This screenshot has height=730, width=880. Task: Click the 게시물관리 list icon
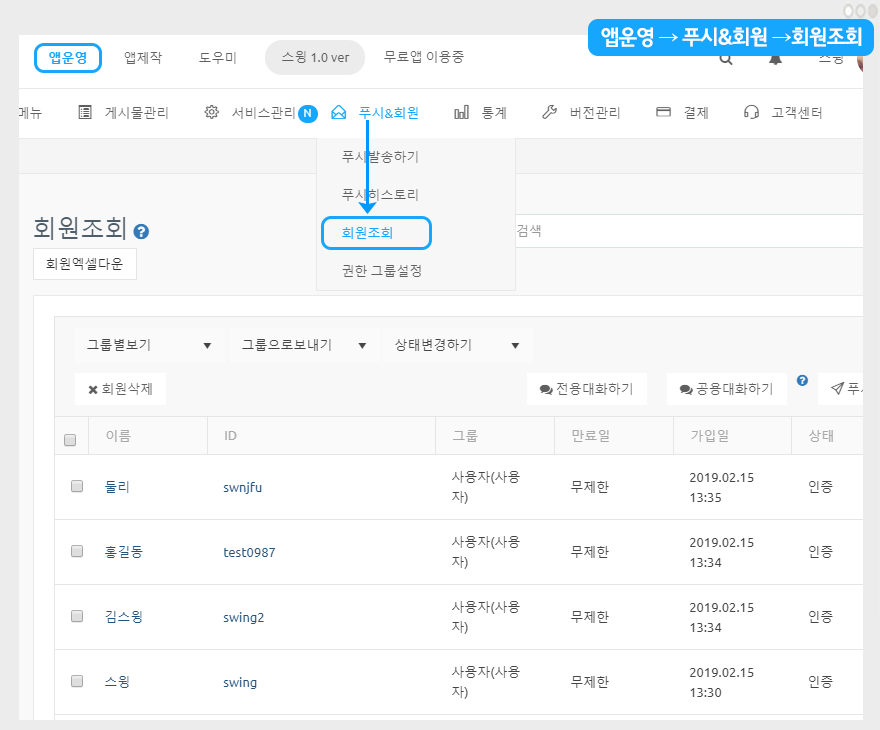tap(85, 113)
